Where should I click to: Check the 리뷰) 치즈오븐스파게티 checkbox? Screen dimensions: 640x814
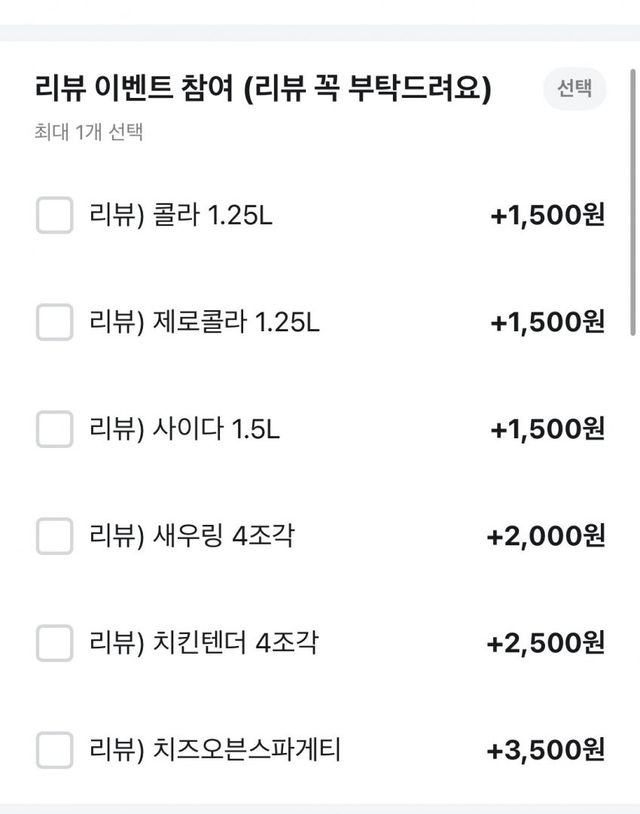[54, 749]
